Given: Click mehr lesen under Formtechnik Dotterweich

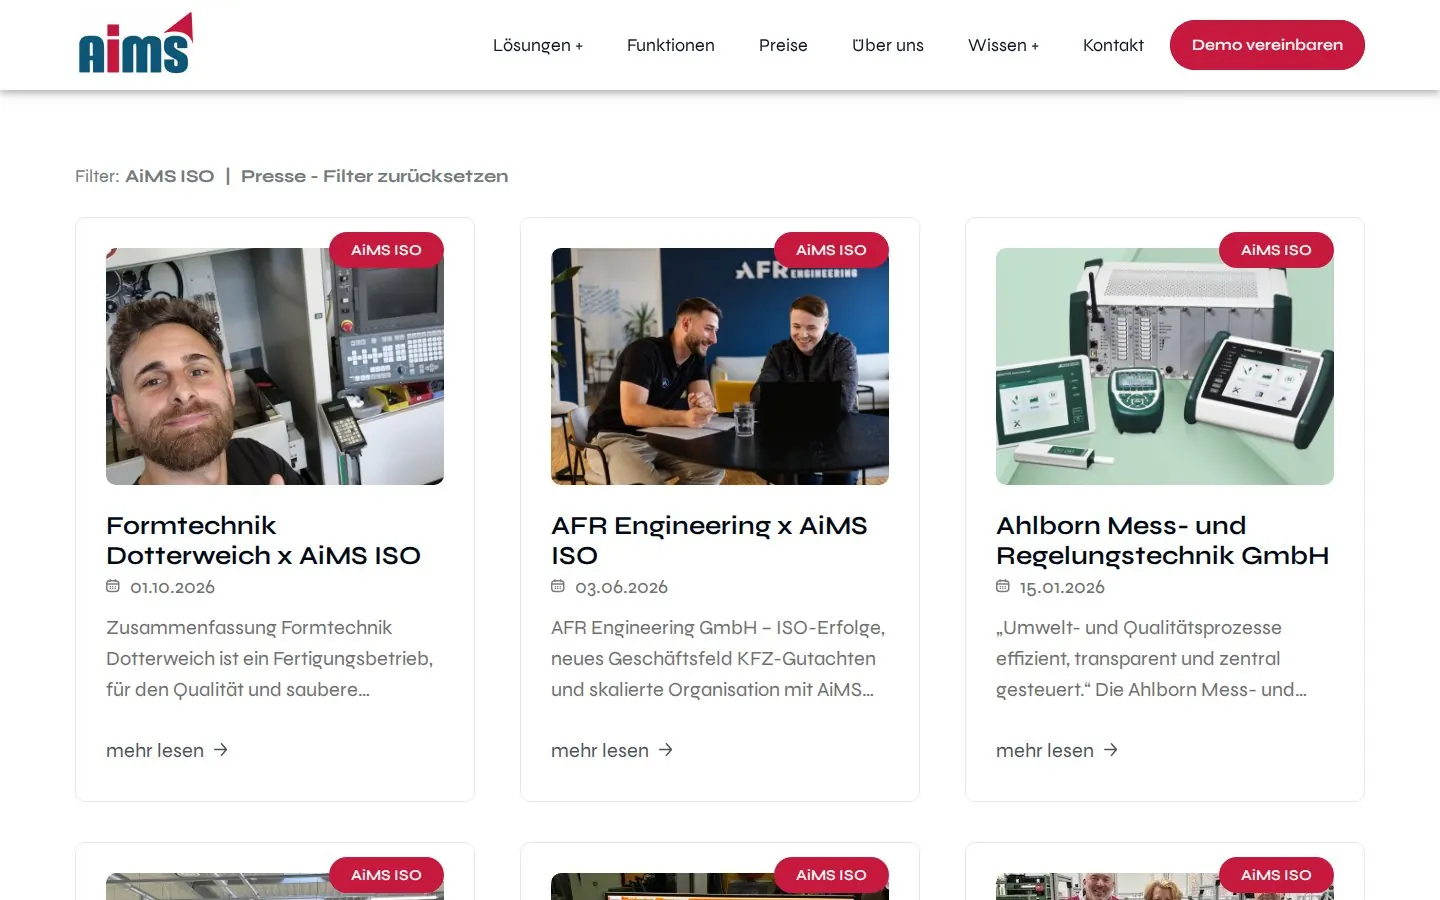Looking at the screenshot, I should [167, 750].
